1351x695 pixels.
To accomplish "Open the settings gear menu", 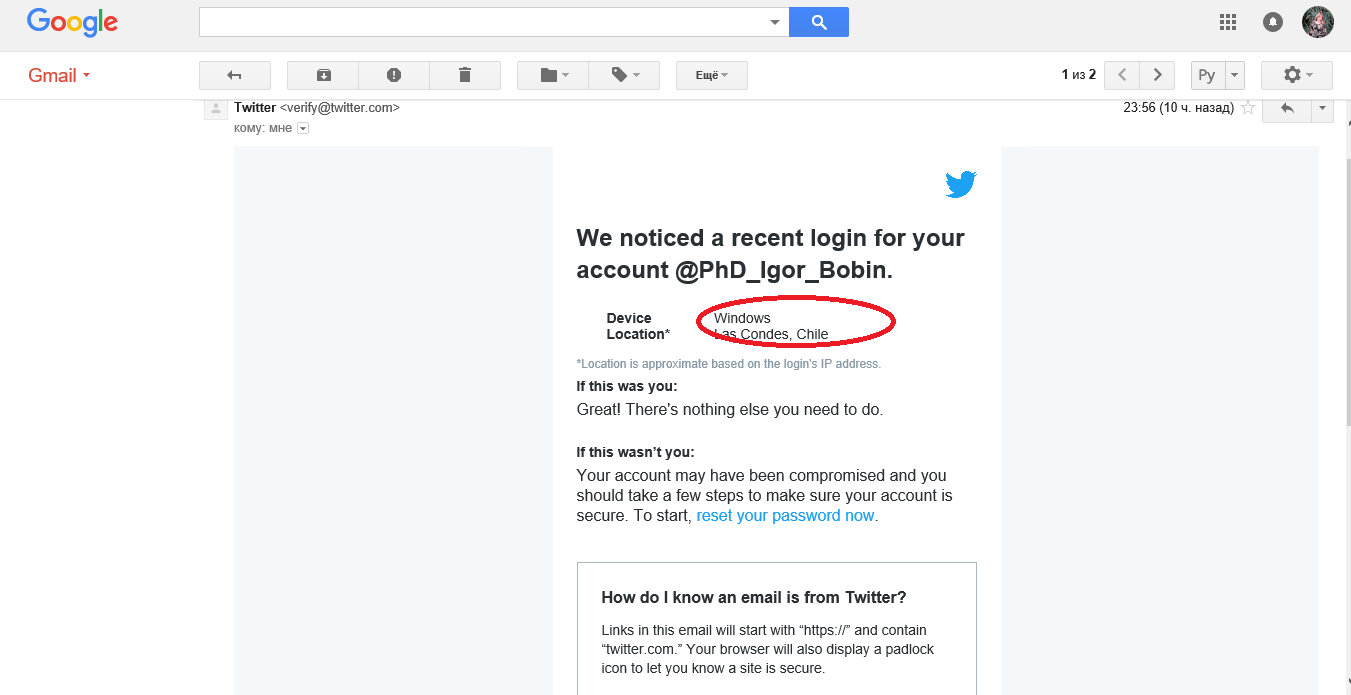I will (1297, 75).
